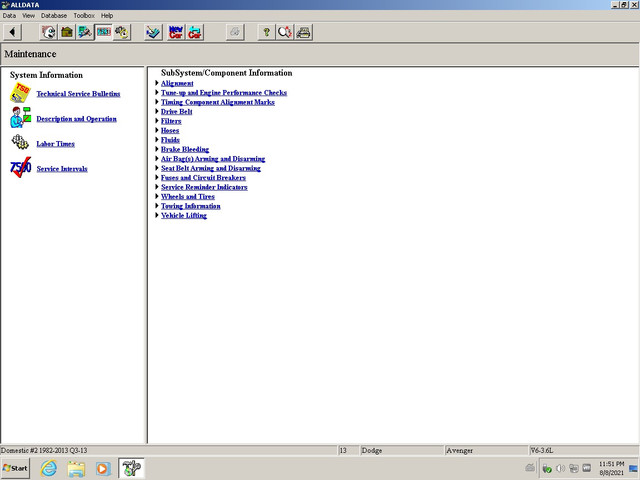Click status bar year '13'
The width and height of the screenshot is (640, 480).
(343, 451)
